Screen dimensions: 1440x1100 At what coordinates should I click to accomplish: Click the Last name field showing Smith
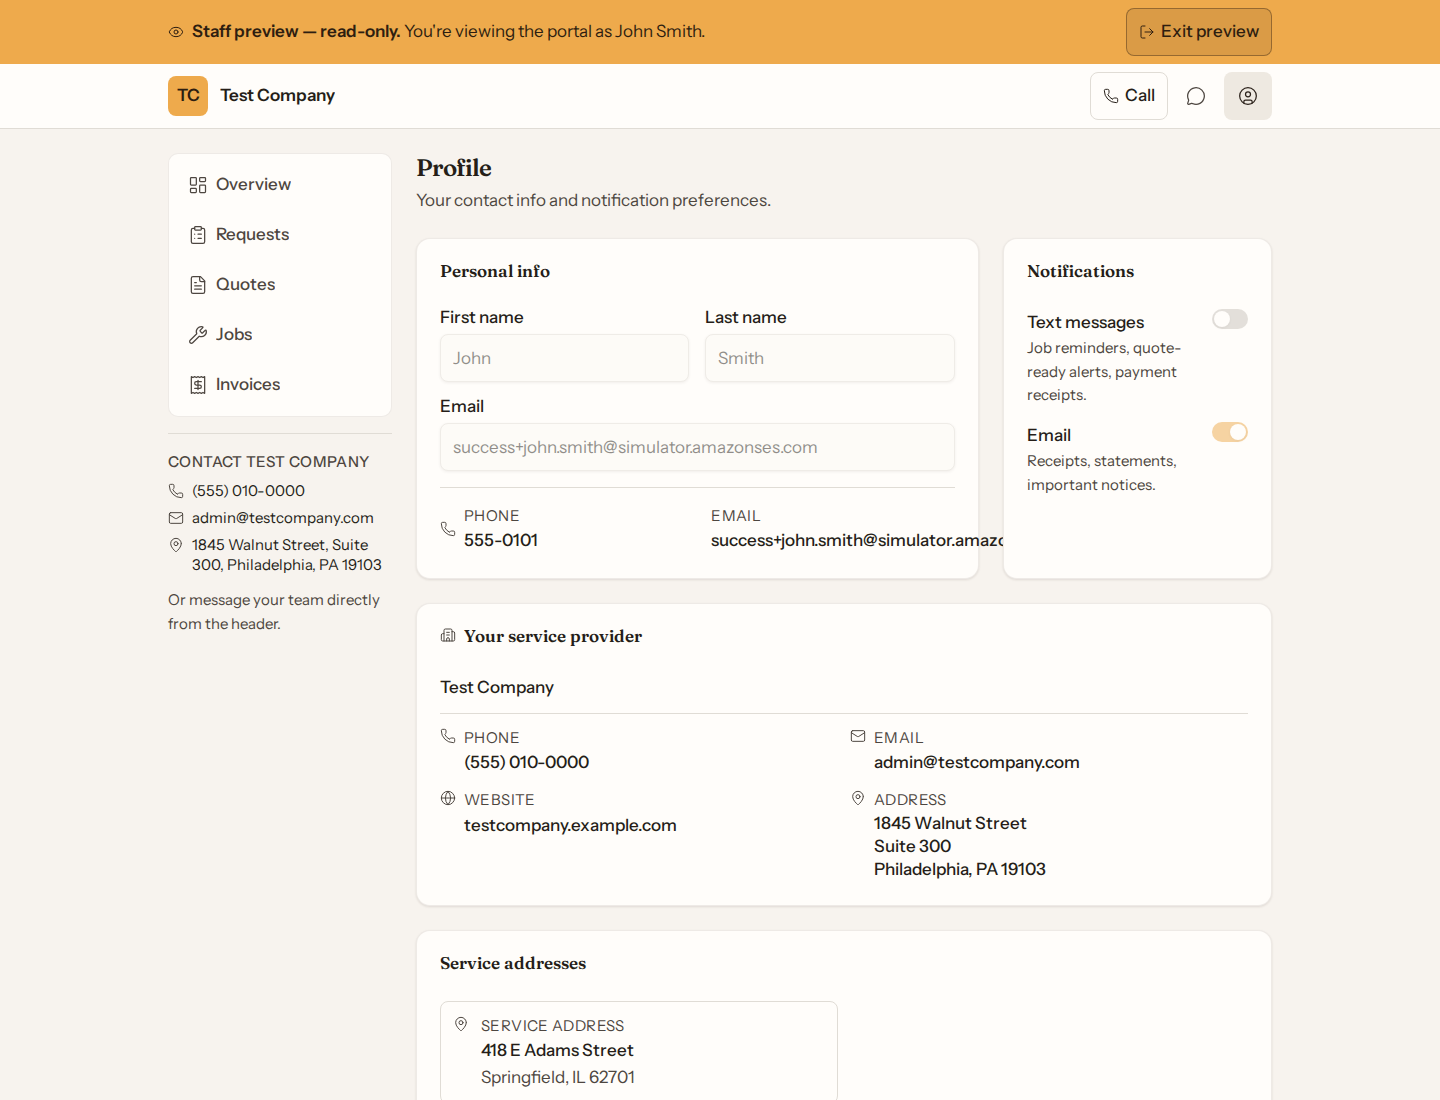click(x=830, y=358)
